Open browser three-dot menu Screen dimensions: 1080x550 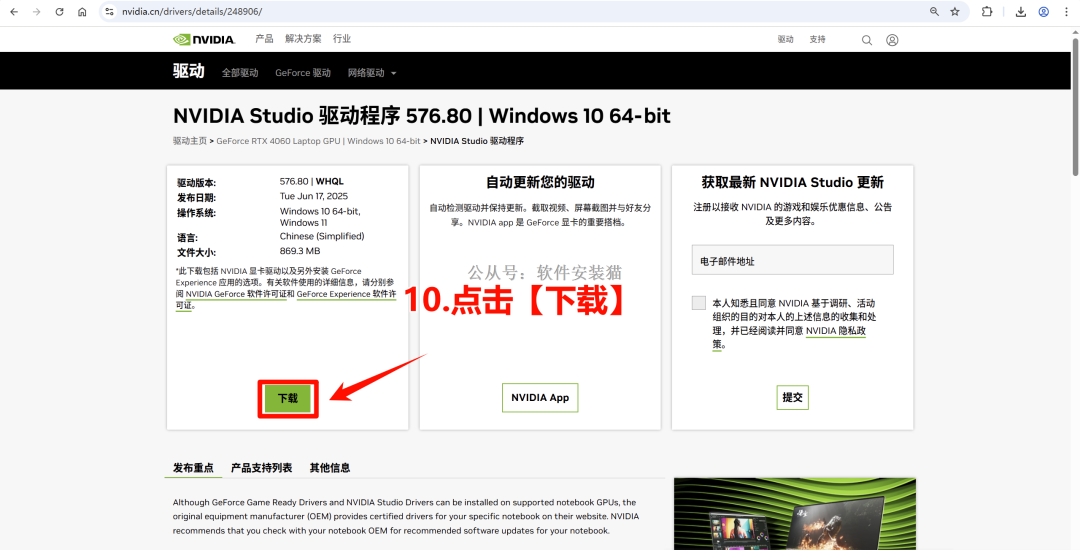click(x=1067, y=12)
